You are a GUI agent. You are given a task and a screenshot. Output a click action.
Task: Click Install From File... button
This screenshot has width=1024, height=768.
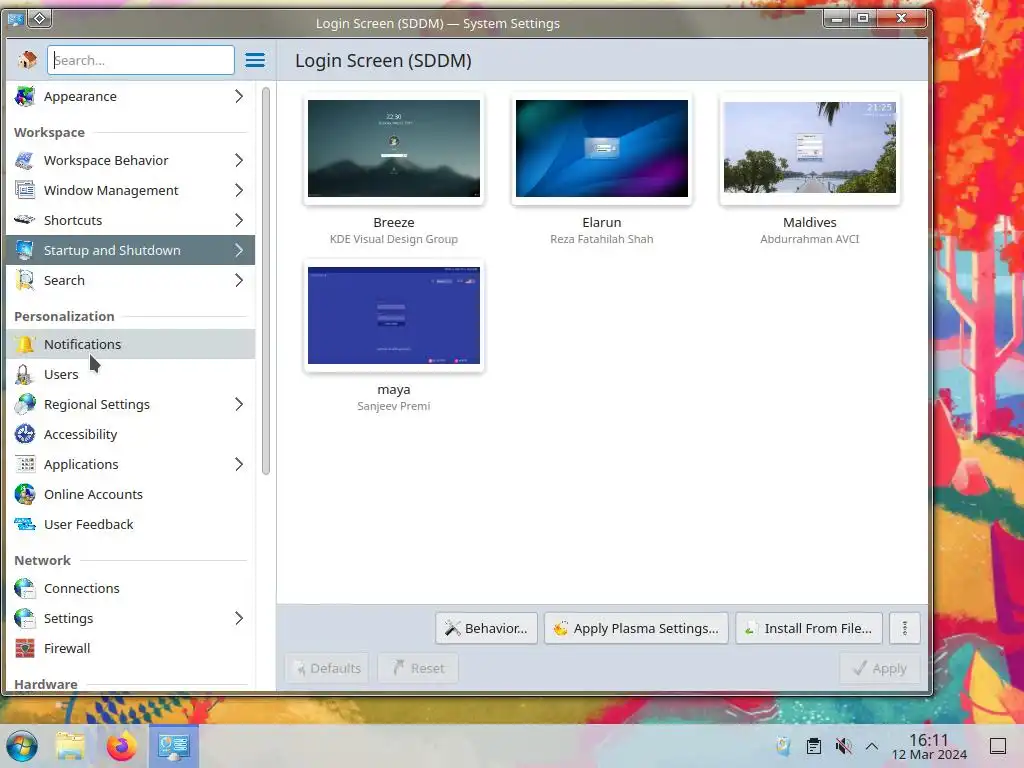point(809,628)
